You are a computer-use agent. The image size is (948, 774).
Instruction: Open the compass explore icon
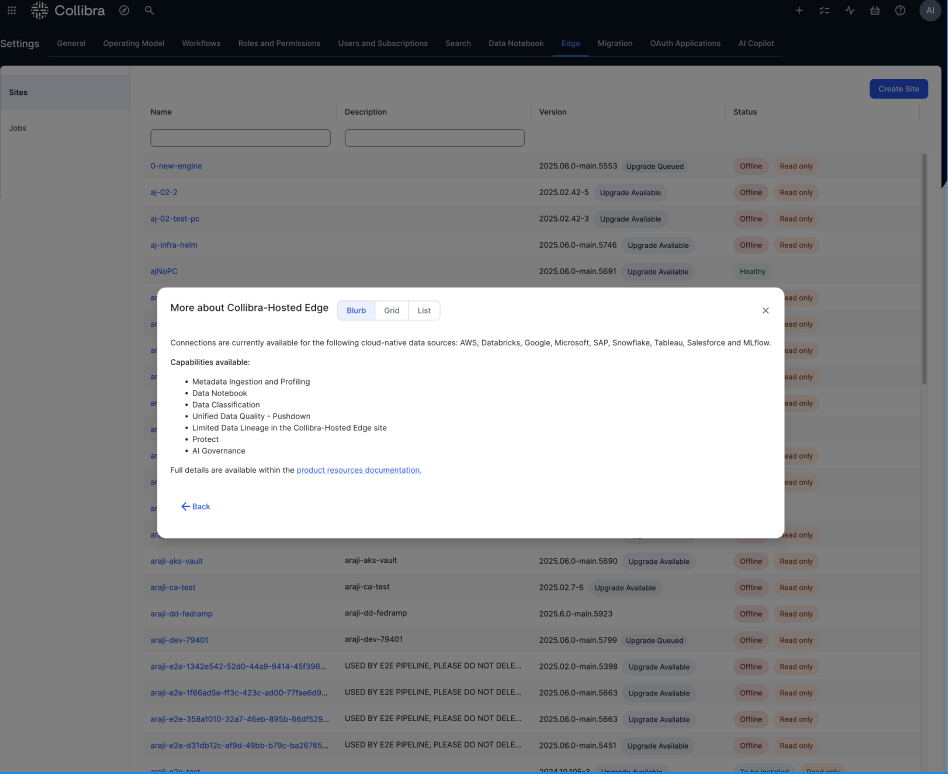(x=122, y=10)
